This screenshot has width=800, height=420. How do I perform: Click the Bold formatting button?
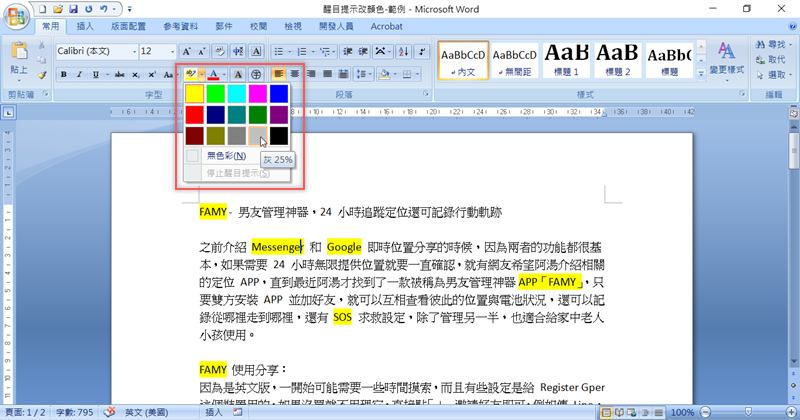click(64, 74)
